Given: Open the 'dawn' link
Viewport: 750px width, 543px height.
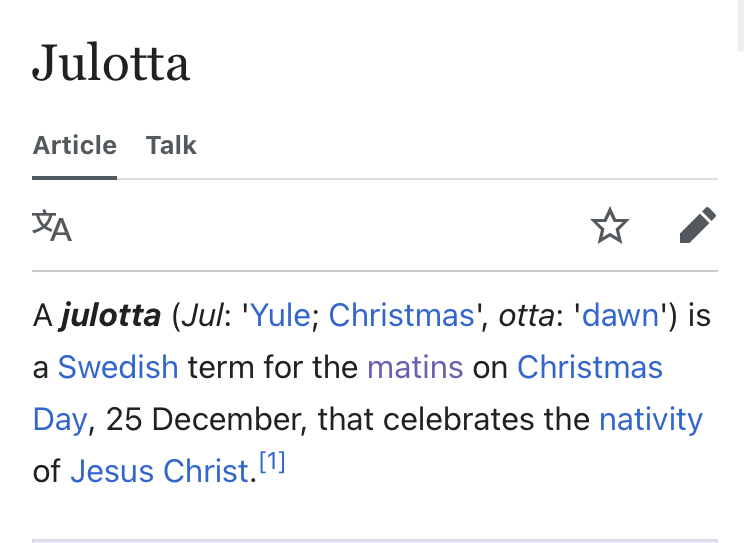Looking at the screenshot, I should click(x=621, y=316).
